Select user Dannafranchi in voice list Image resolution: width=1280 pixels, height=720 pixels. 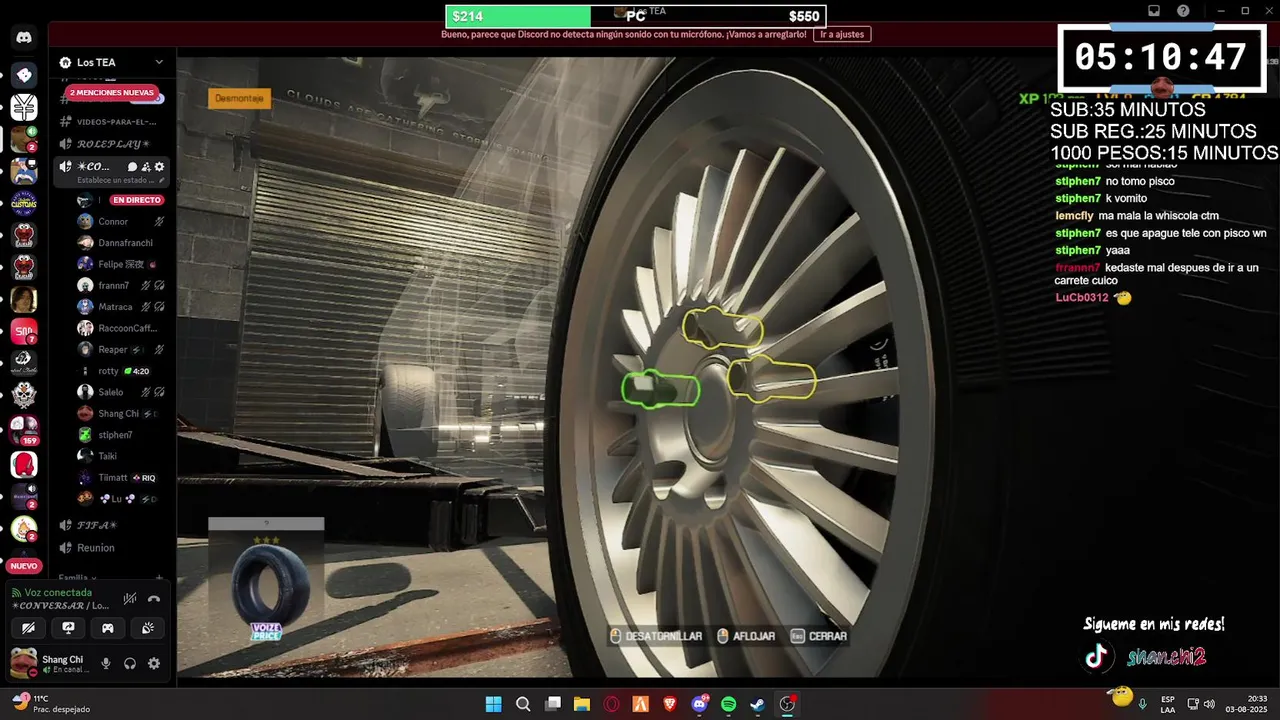click(x=120, y=243)
